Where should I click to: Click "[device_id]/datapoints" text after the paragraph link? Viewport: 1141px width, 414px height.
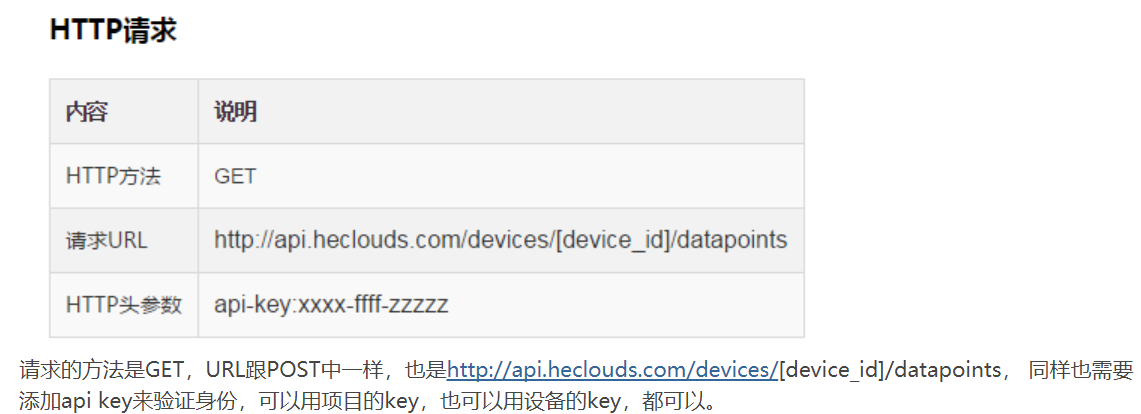pos(889,370)
